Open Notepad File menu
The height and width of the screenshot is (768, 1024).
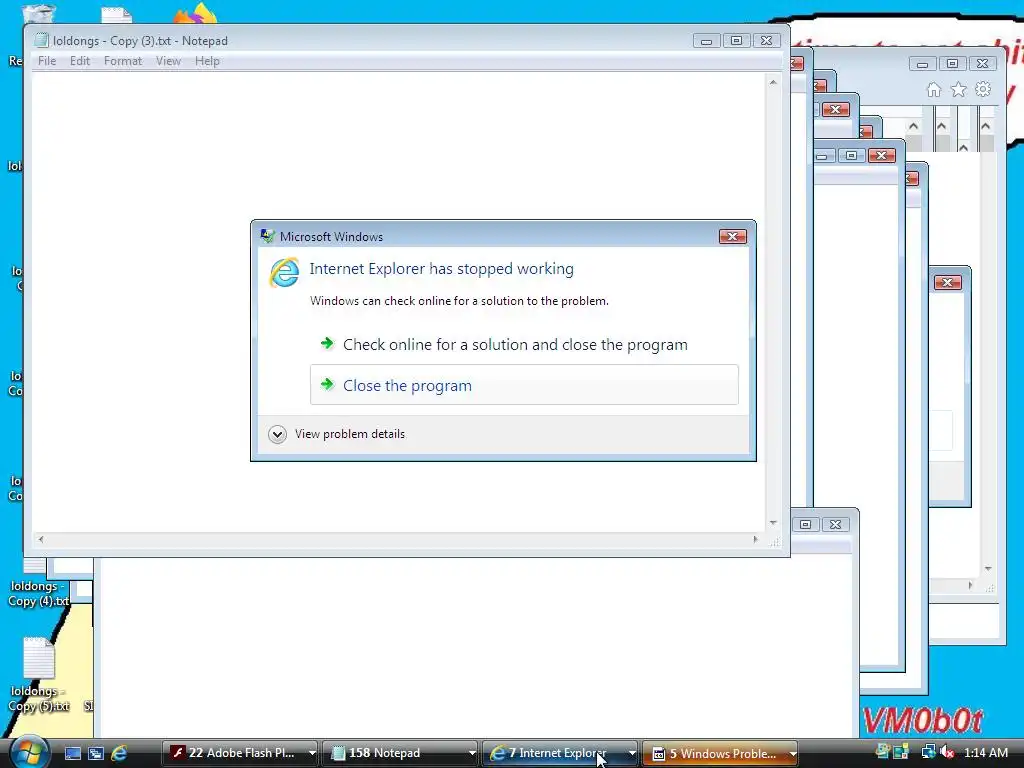click(x=47, y=61)
